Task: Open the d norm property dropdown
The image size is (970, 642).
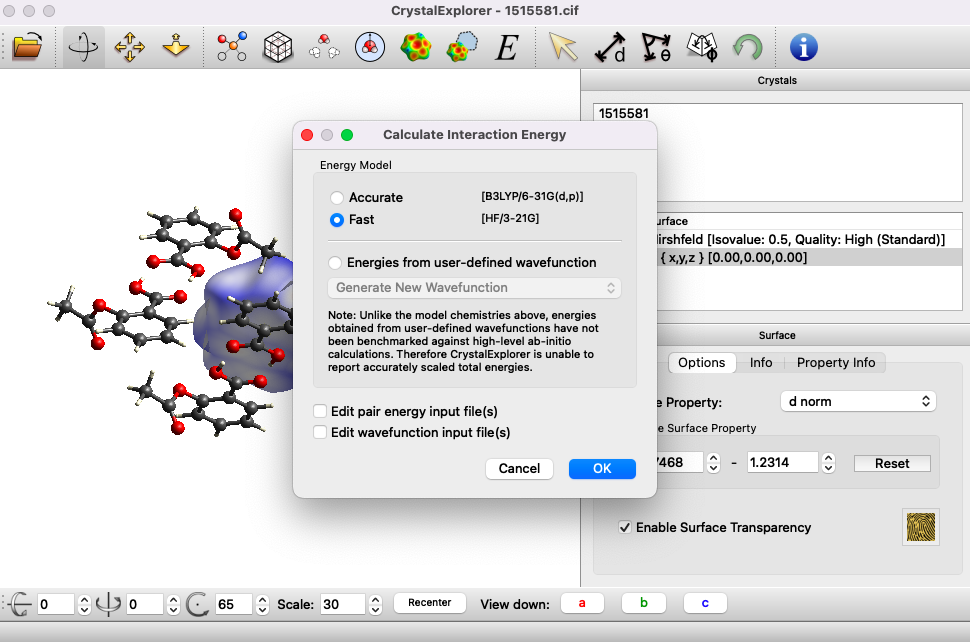Action: pos(859,401)
